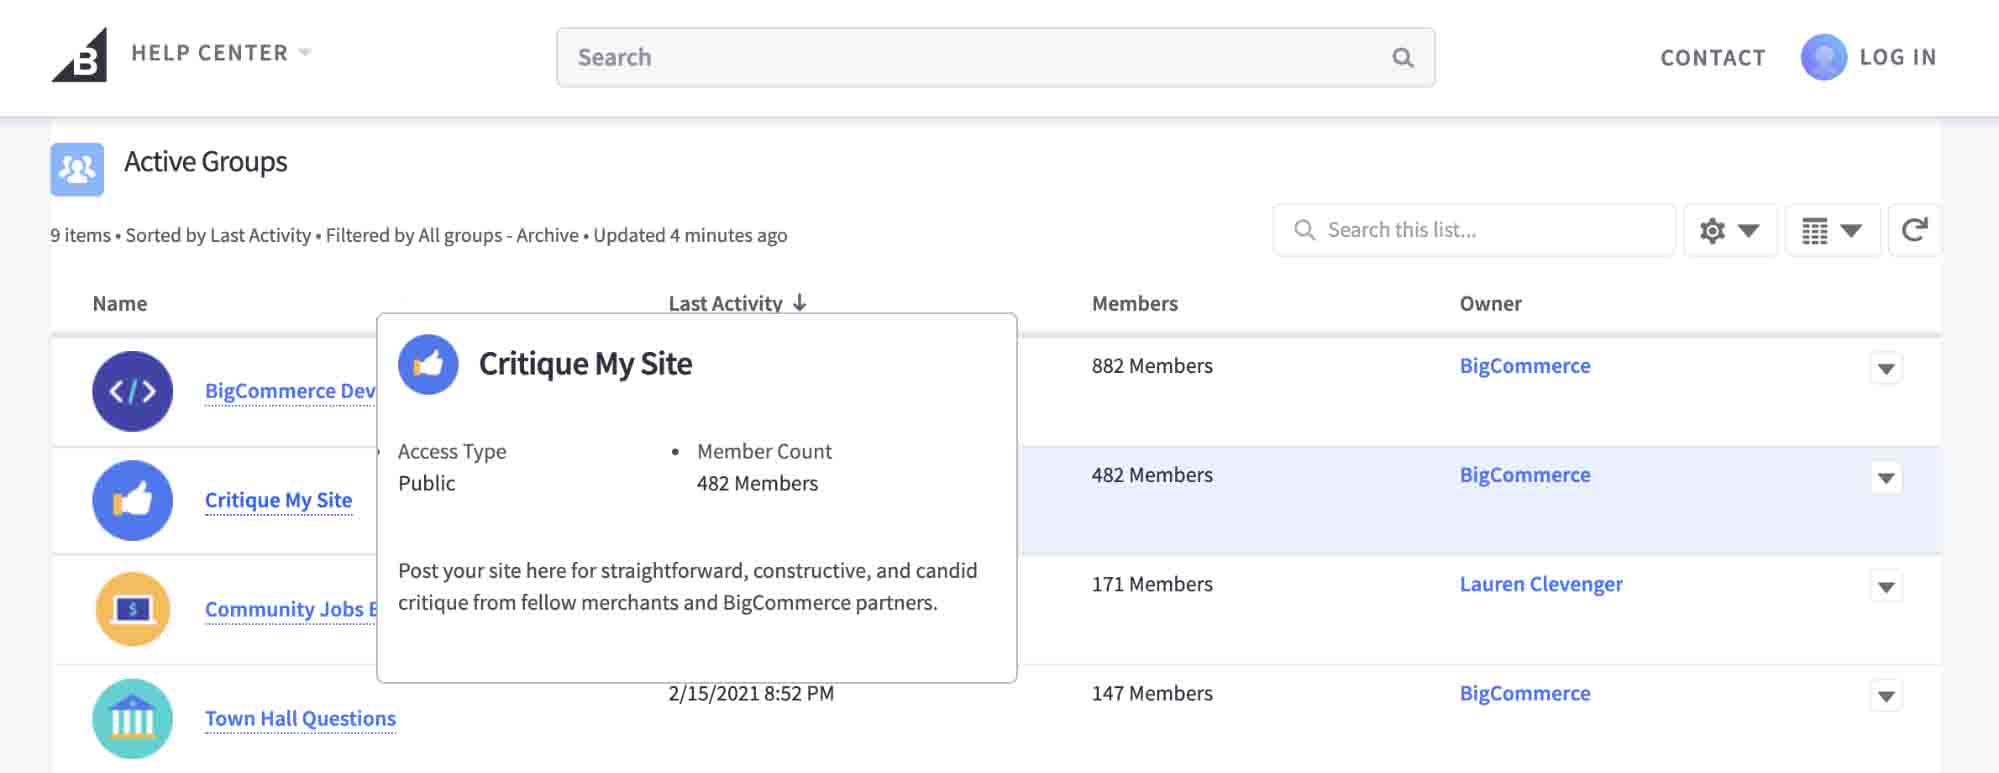This screenshot has width=1999, height=773.
Task: Refresh the groups list
Action: point(1914,231)
